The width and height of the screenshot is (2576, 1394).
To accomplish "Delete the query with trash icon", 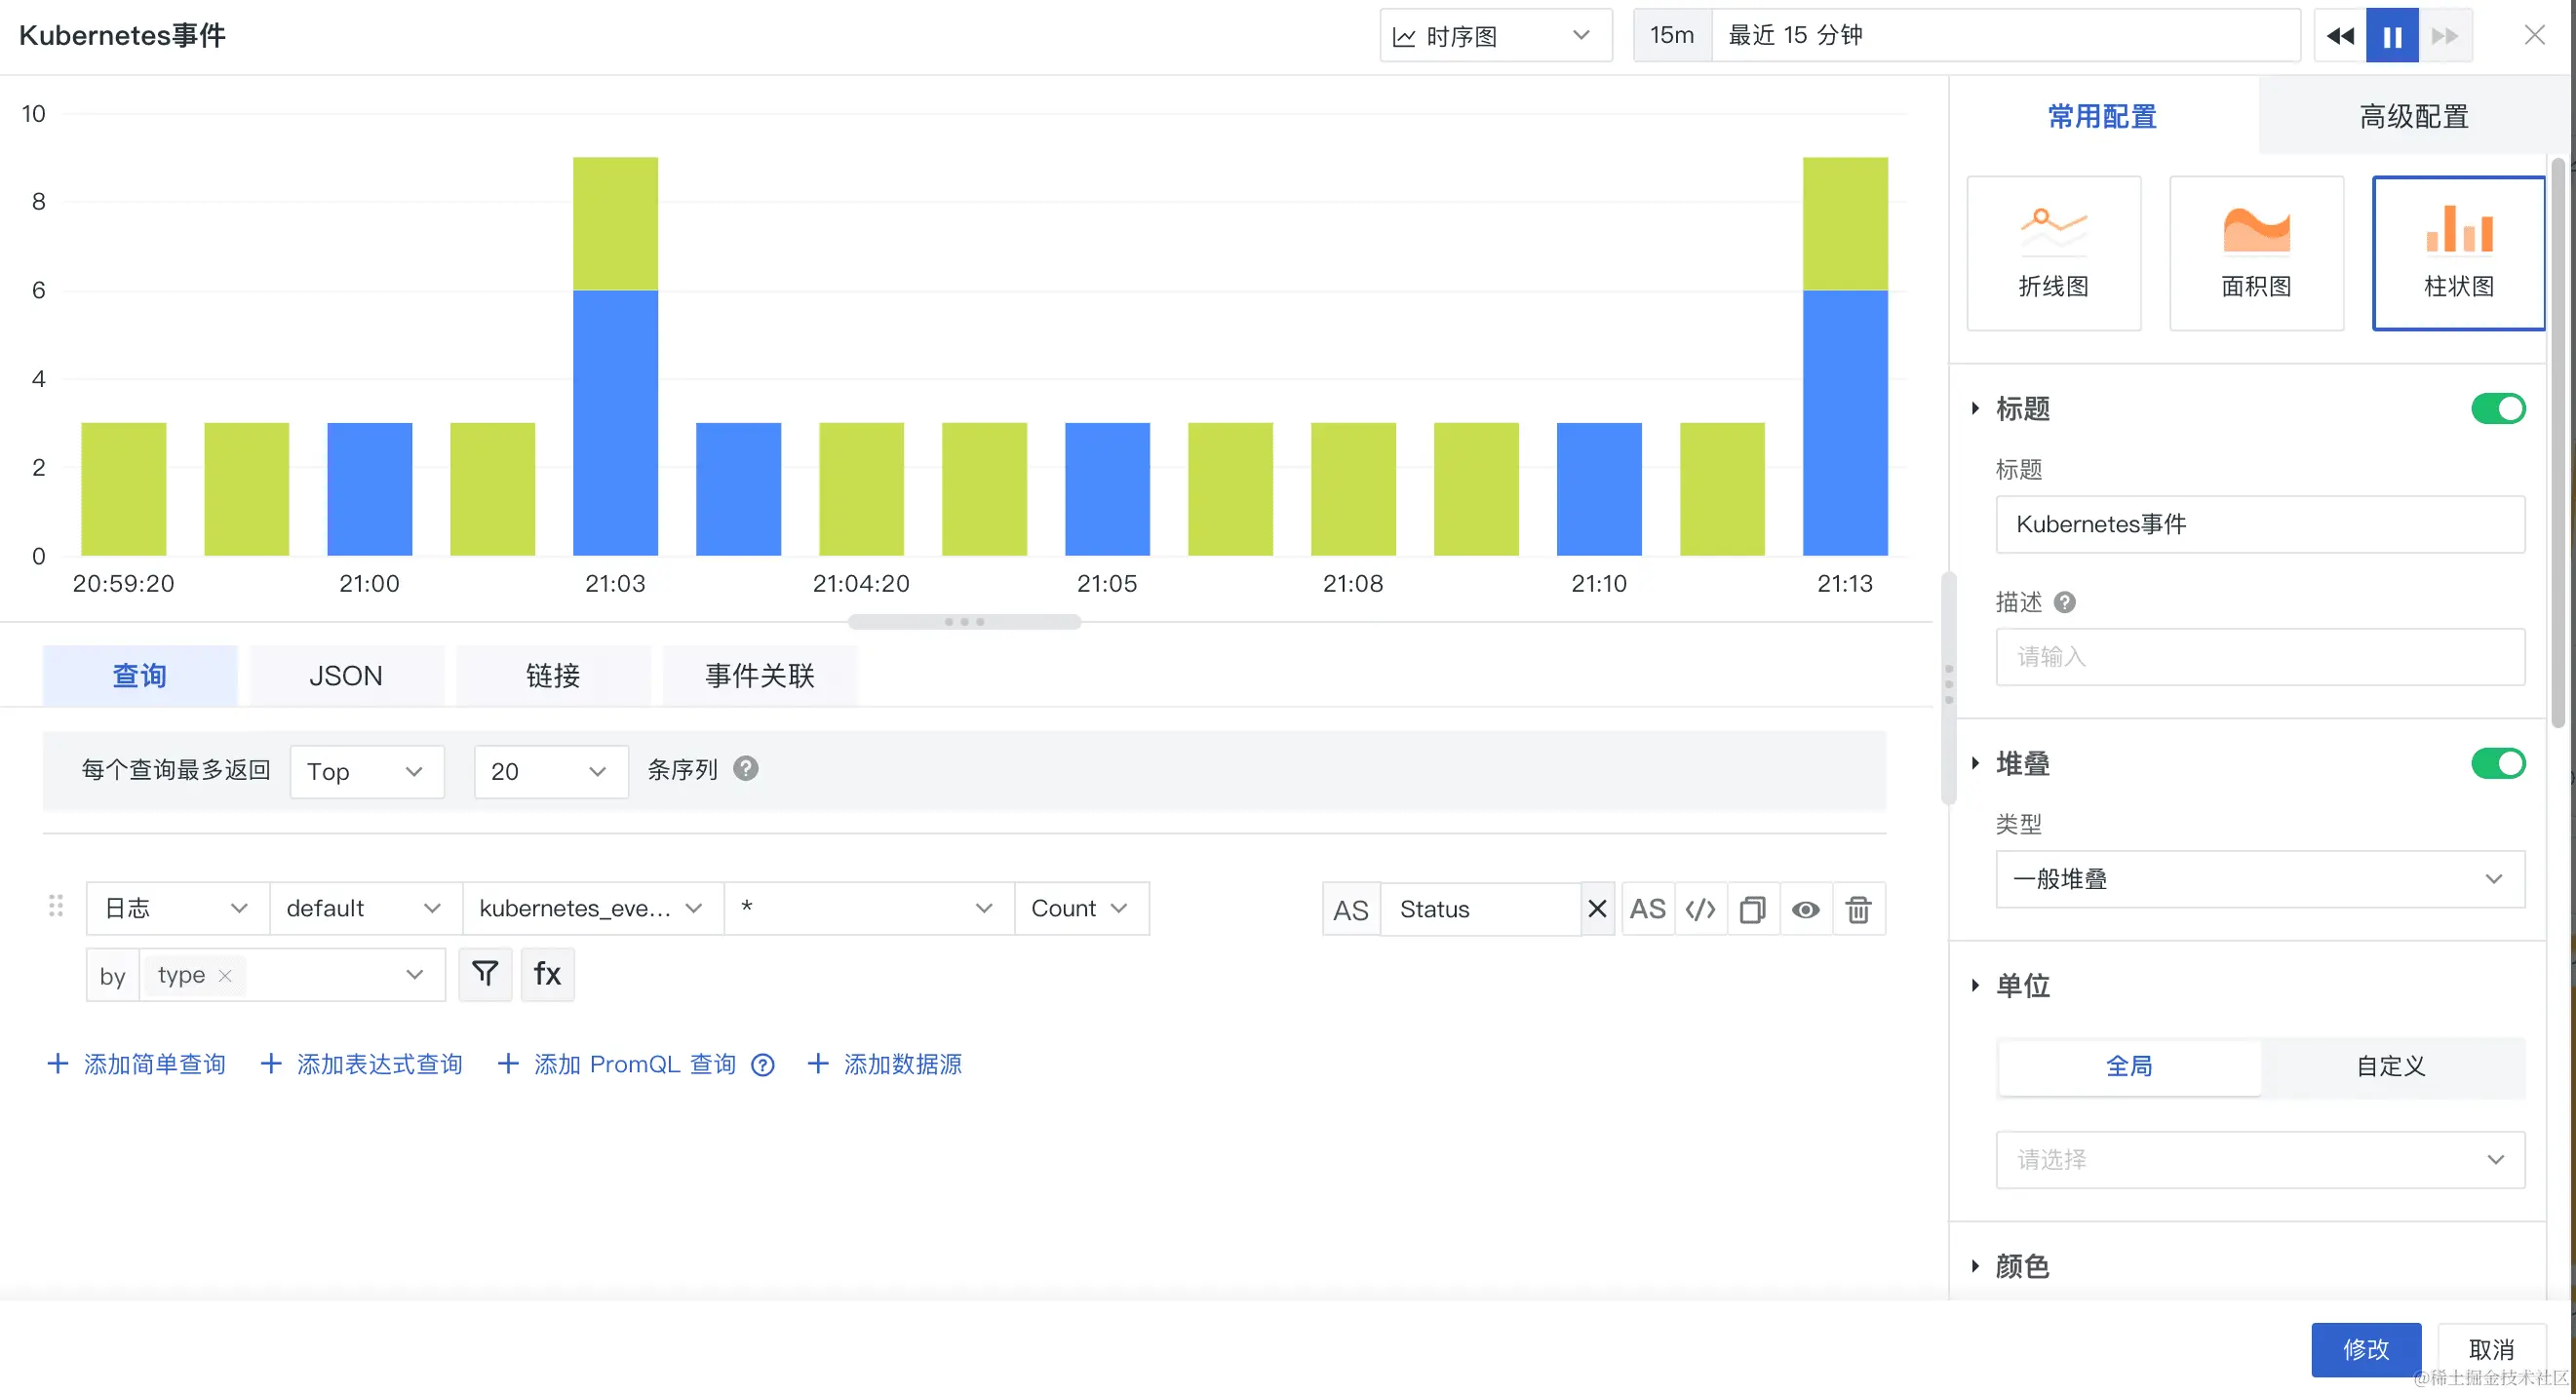I will tap(1858, 909).
